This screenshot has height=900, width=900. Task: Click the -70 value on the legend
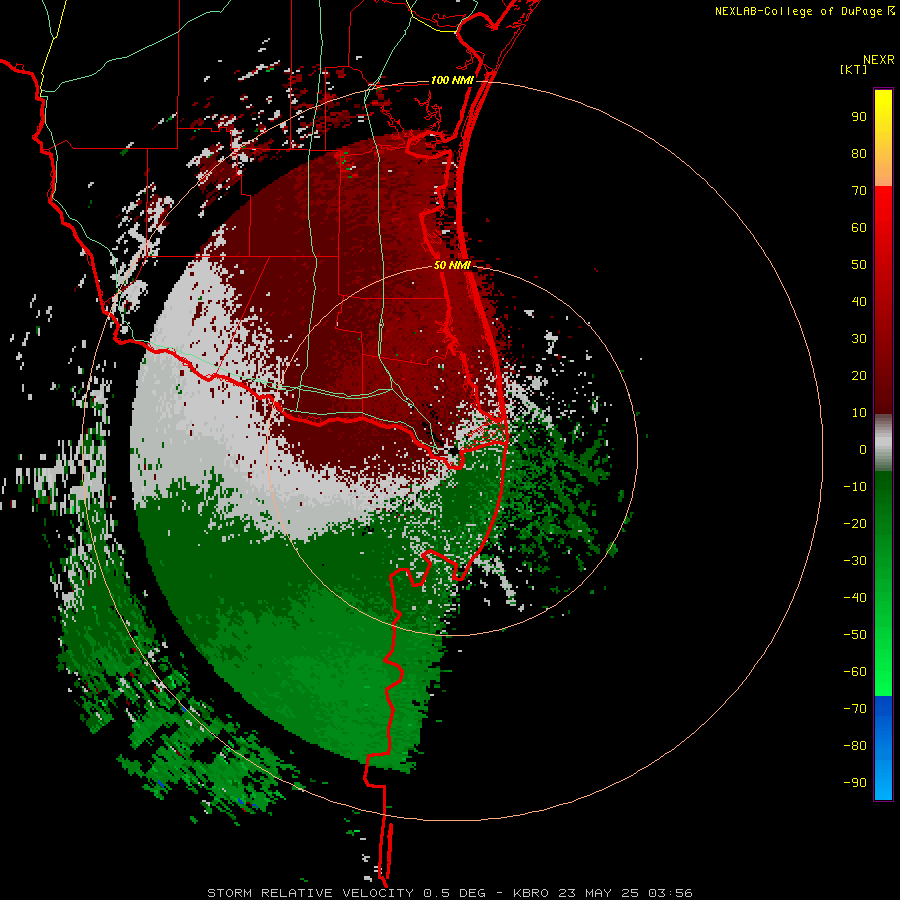coord(855,709)
